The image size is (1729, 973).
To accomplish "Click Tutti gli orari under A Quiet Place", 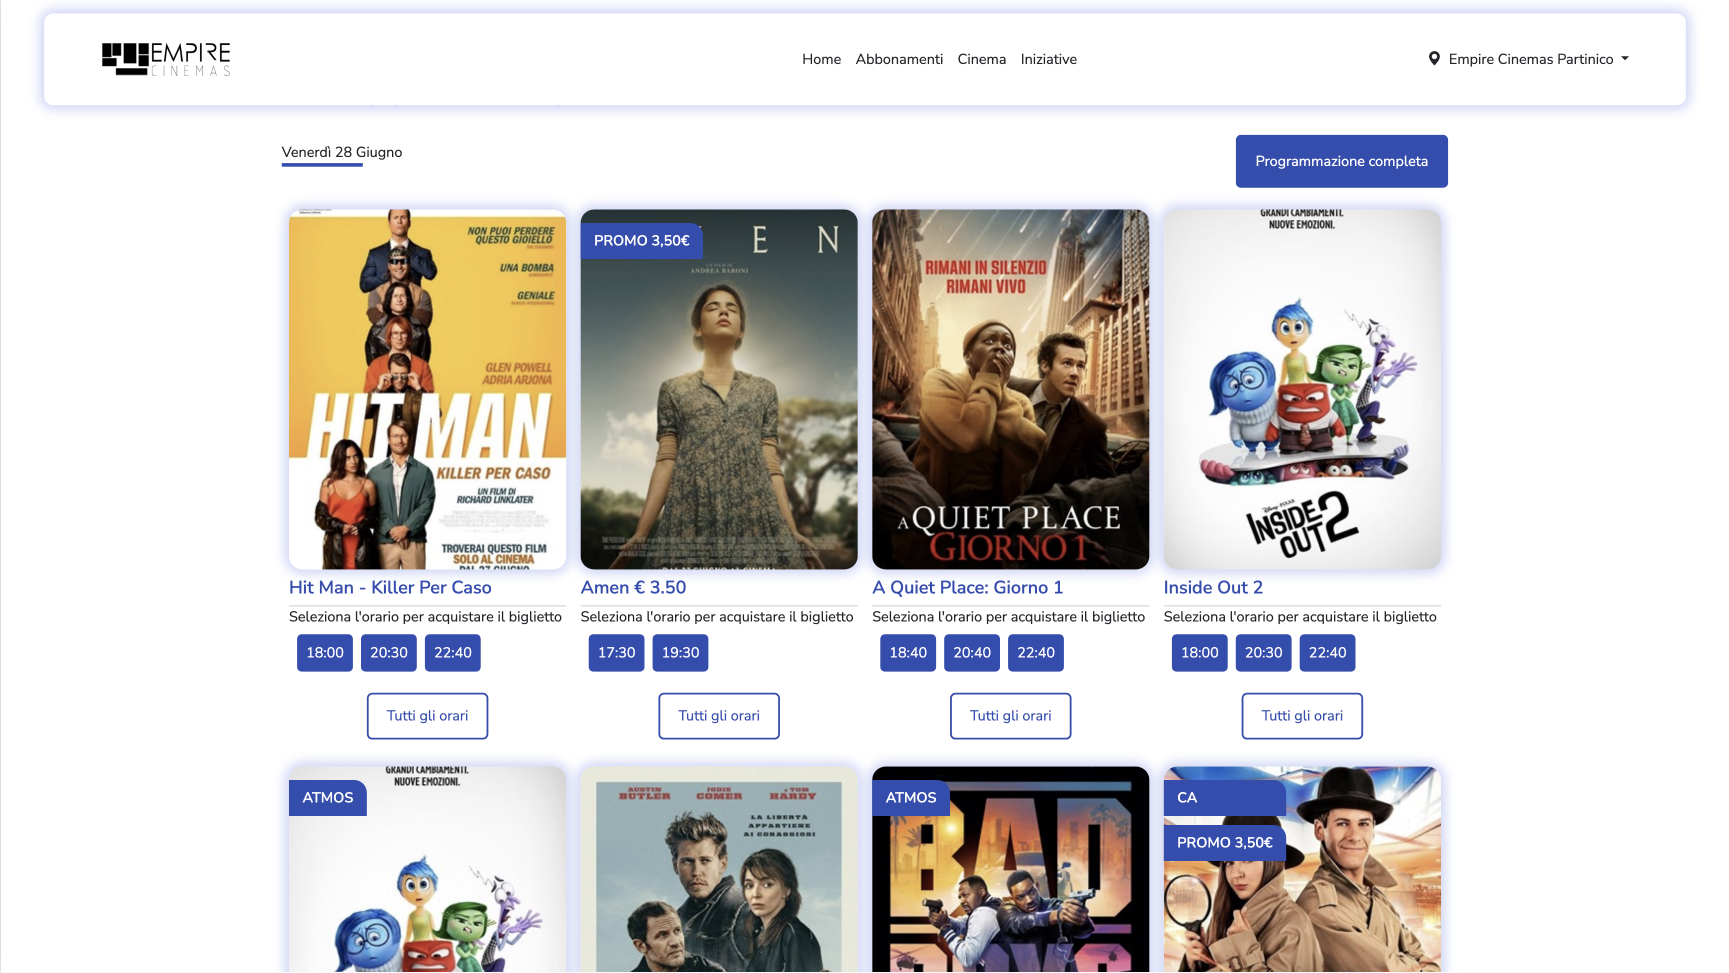I will point(1010,716).
